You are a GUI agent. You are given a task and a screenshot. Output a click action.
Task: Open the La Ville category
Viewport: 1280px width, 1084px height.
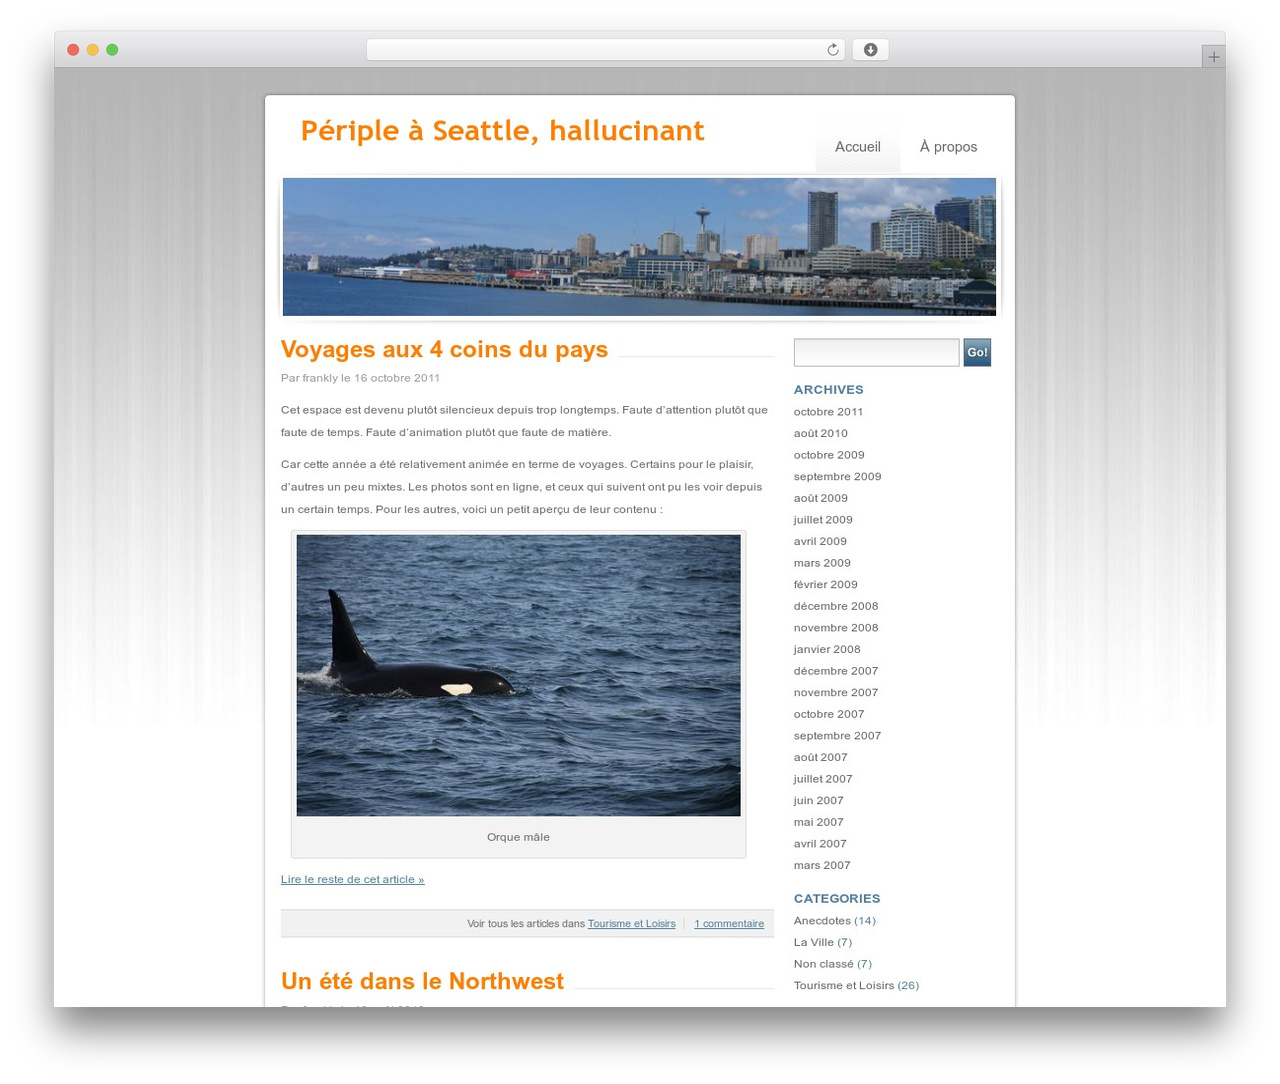coord(813,942)
